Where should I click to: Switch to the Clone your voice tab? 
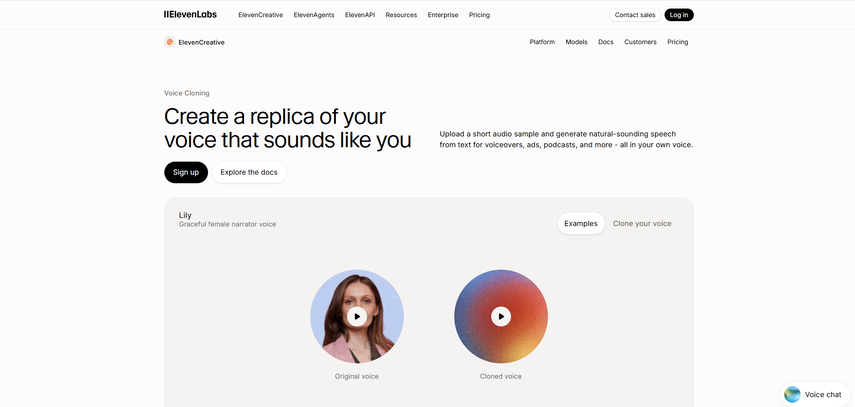pos(642,224)
